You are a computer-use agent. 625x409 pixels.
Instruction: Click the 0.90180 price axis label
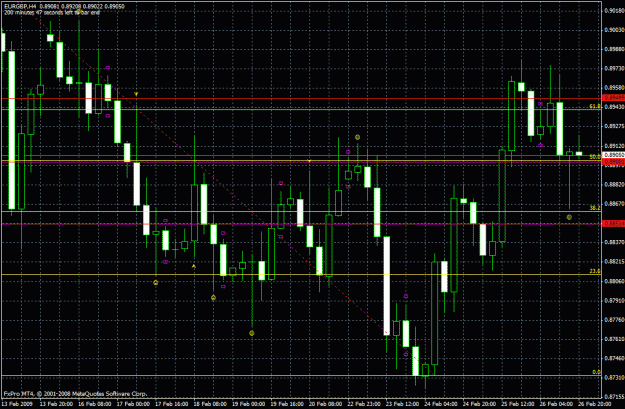tap(614, 11)
